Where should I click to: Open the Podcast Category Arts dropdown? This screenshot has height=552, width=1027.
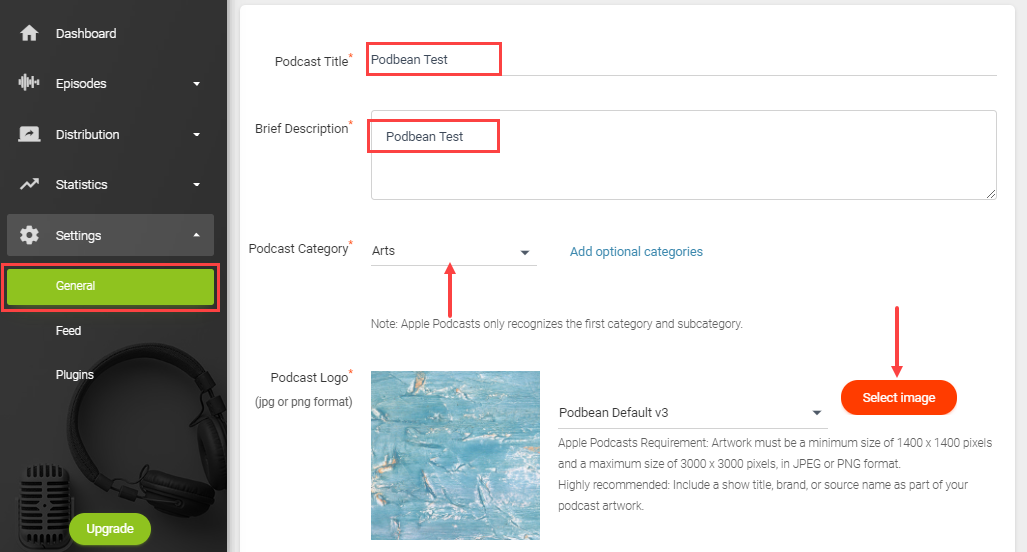453,251
